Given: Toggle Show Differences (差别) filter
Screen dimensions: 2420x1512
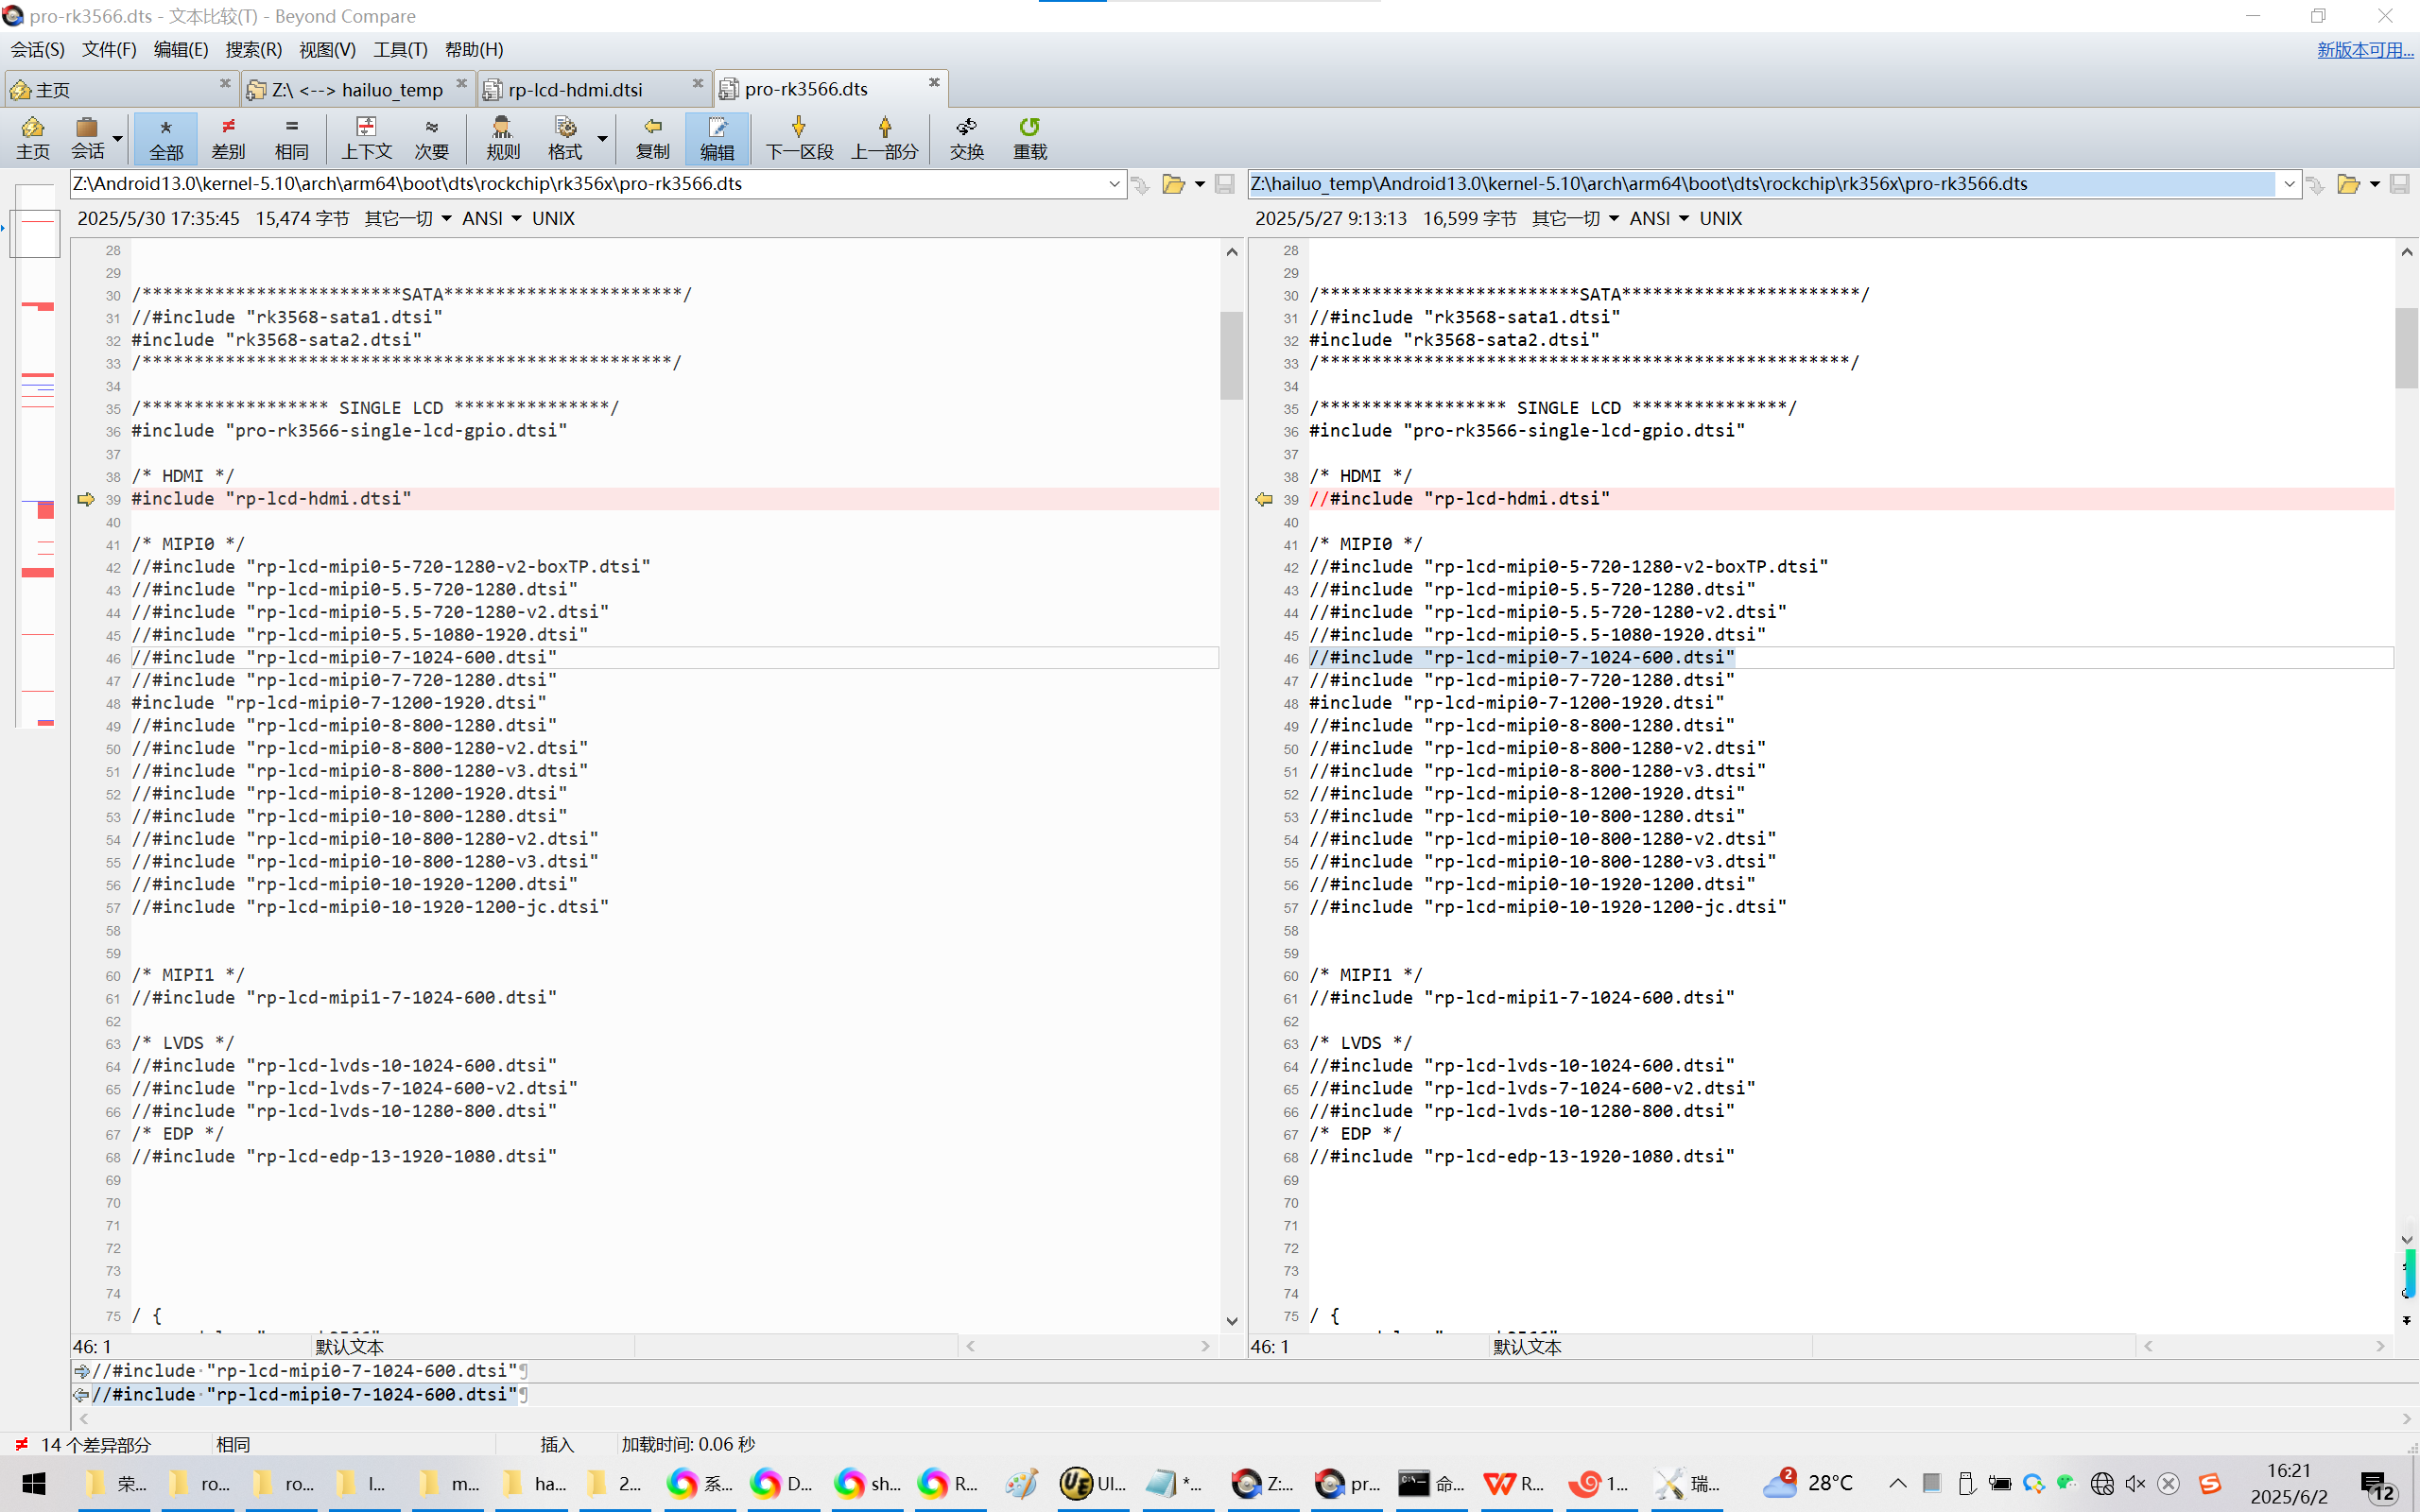Looking at the screenshot, I should (228, 137).
